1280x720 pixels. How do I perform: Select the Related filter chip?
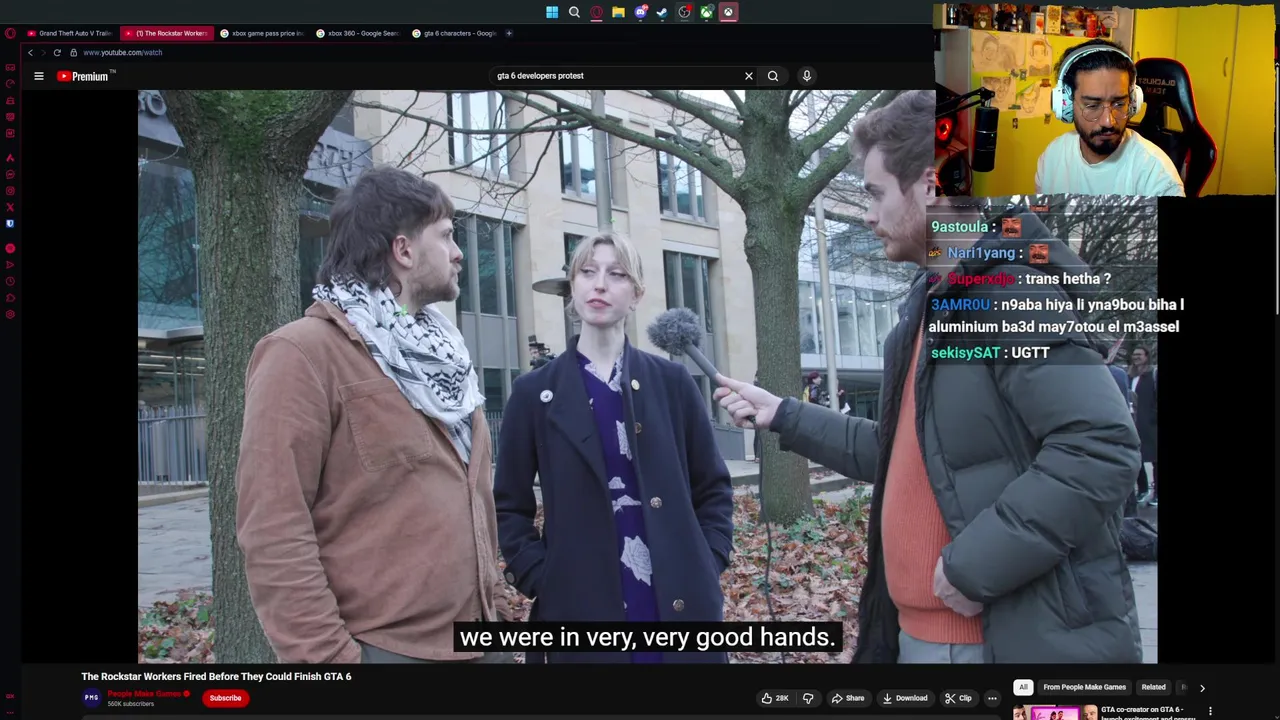tap(1153, 687)
